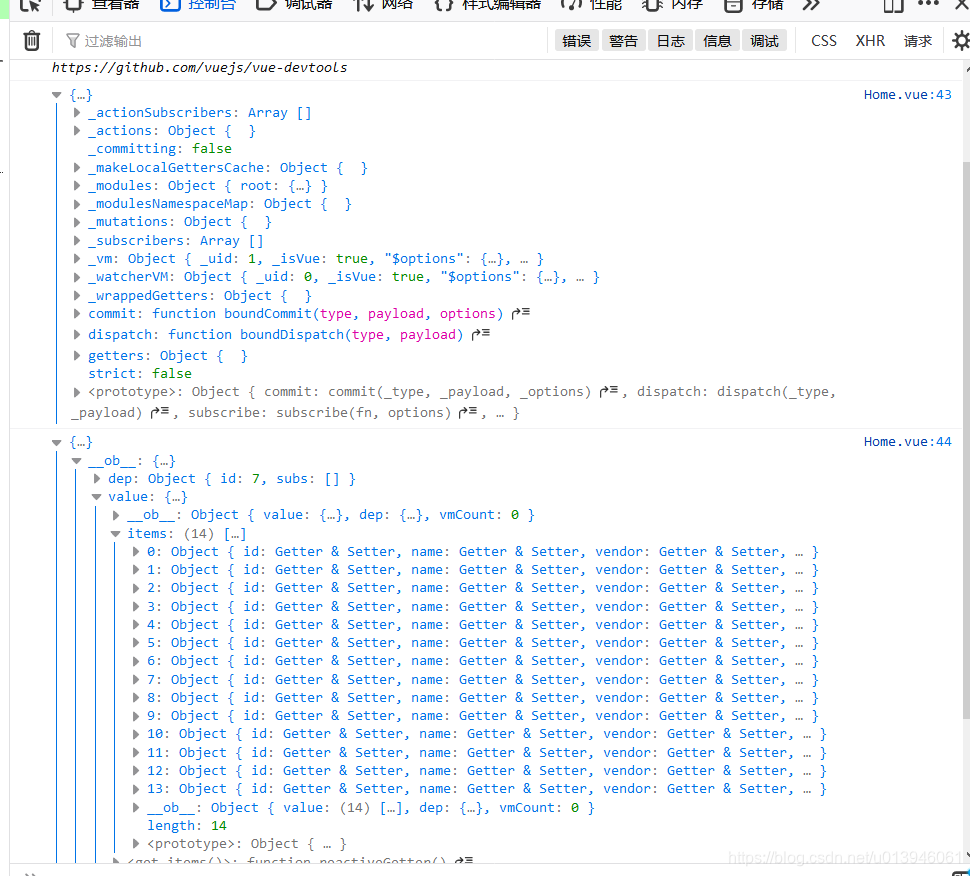The width and height of the screenshot is (970, 876).
Task: Switch to the 调试器 (Debugger) tab
Action: tap(295, 5)
